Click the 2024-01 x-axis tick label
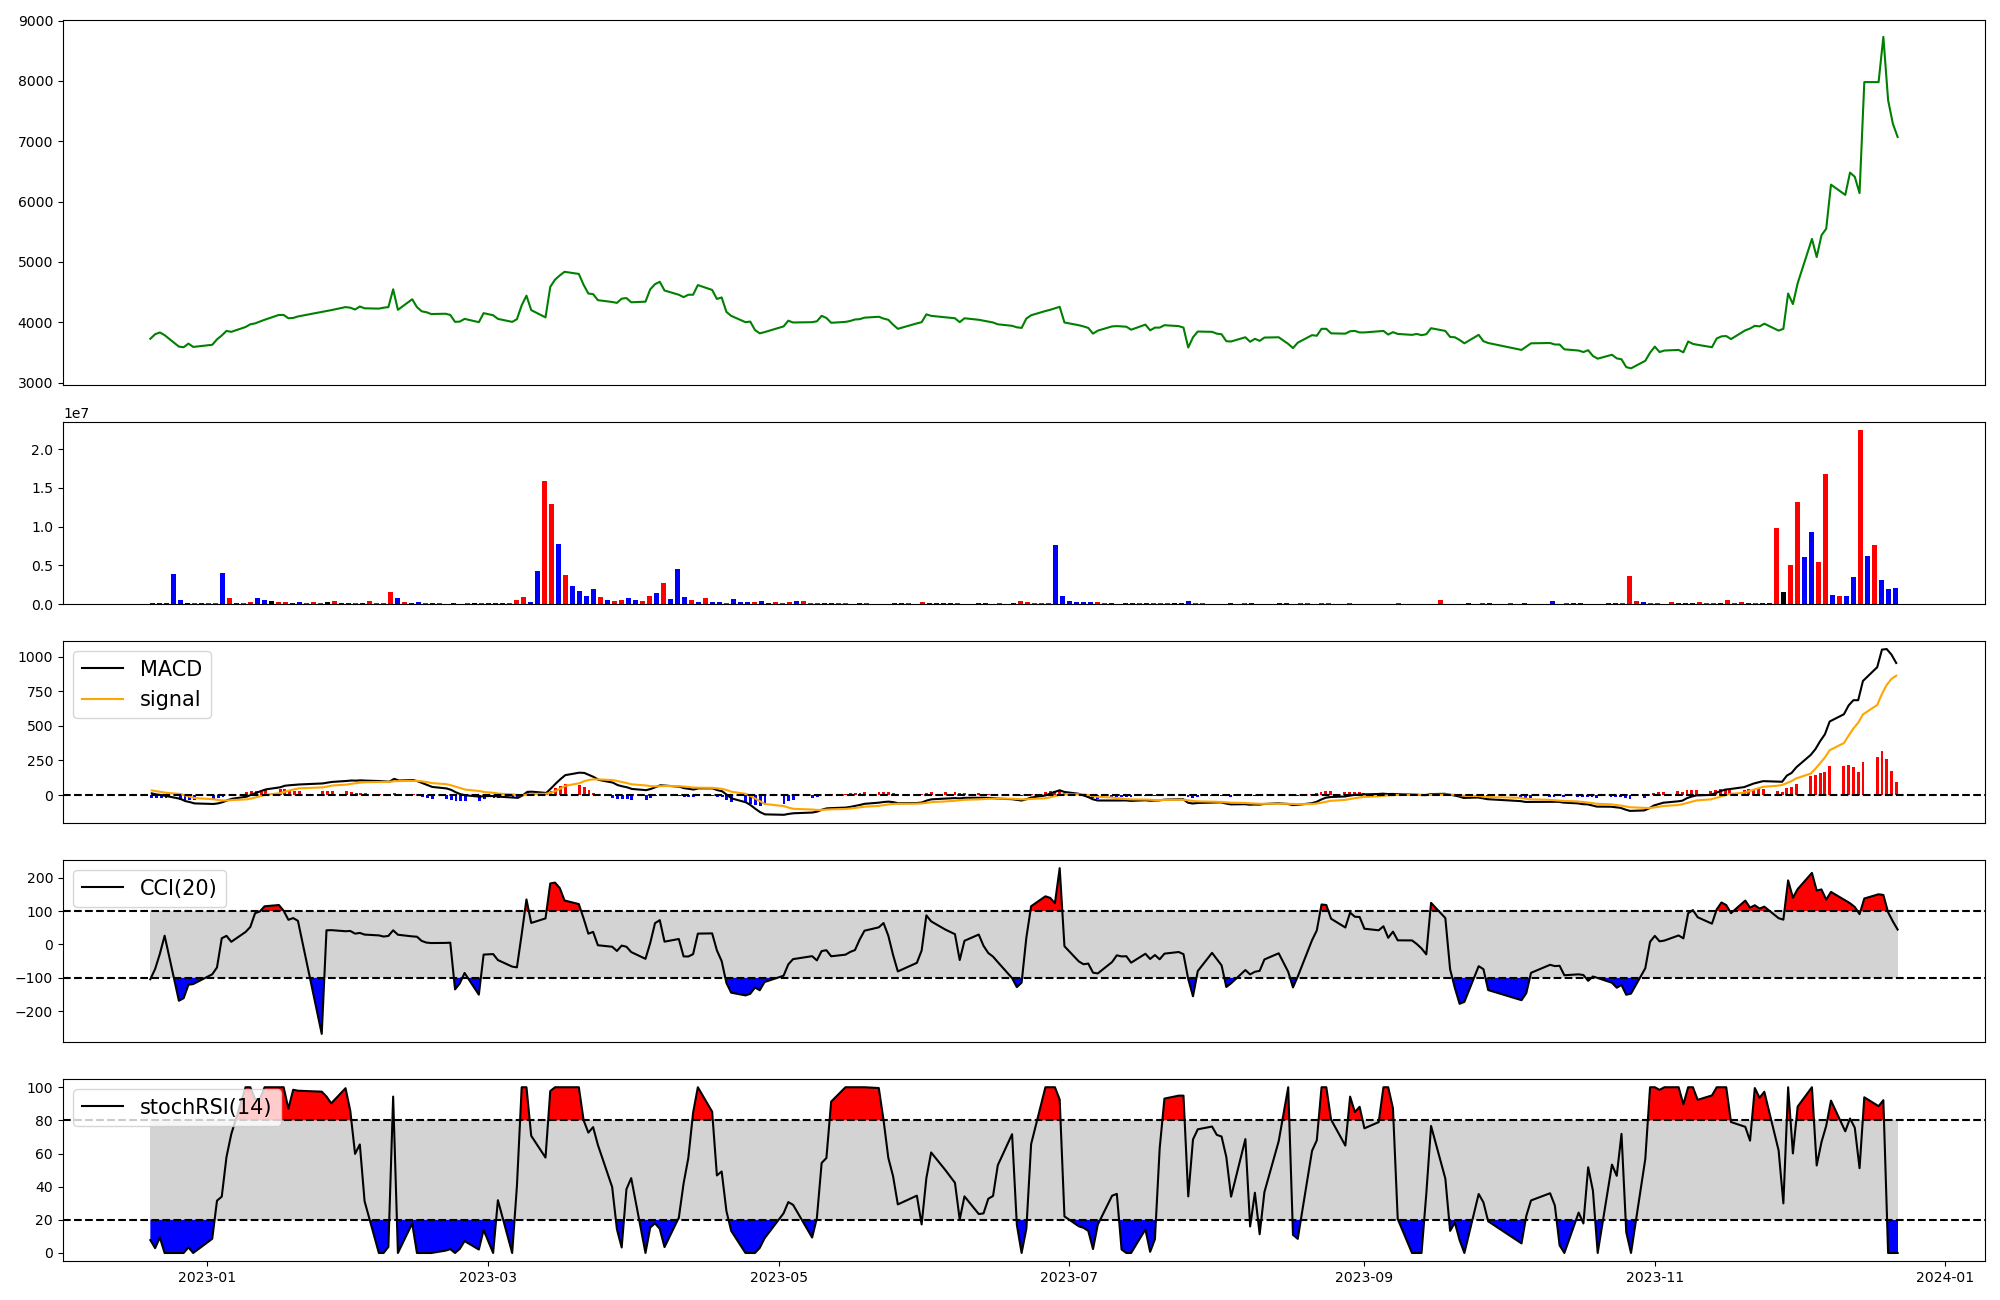 pos(1944,1277)
